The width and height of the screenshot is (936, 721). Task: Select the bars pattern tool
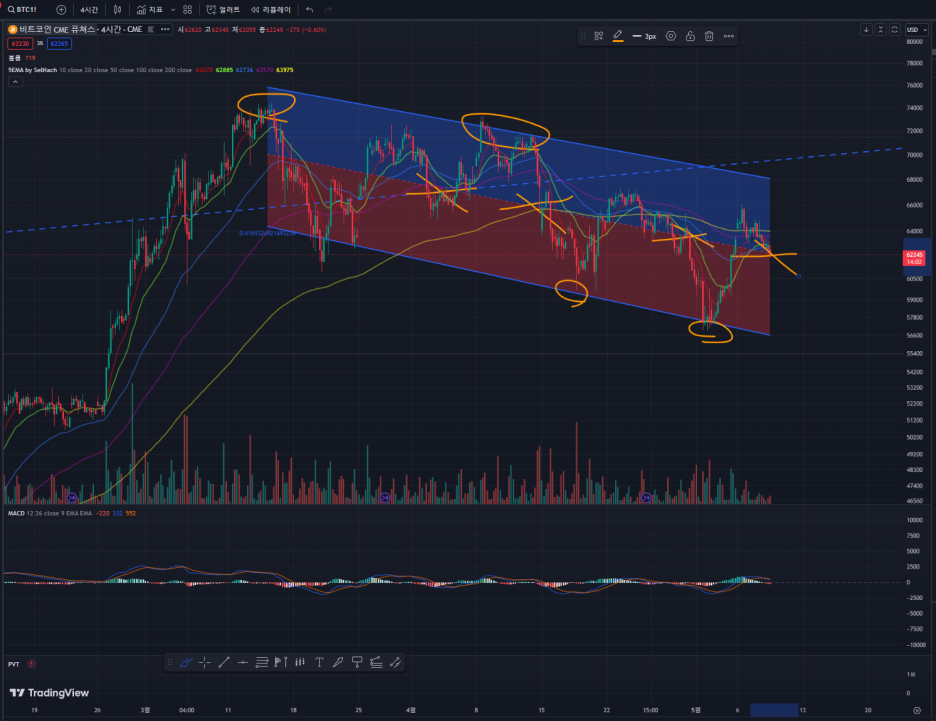[300, 662]
